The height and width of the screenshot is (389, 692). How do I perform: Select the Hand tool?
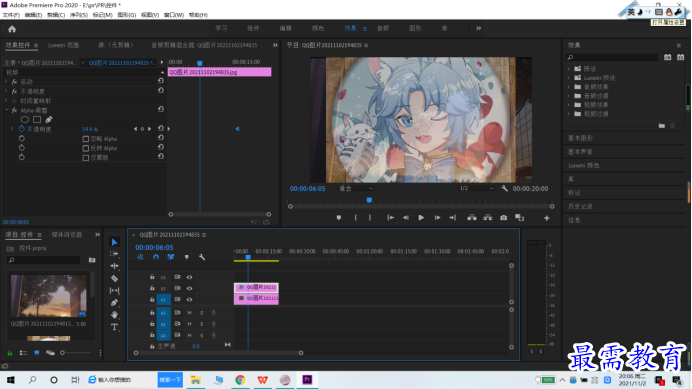tap(114, 315)
